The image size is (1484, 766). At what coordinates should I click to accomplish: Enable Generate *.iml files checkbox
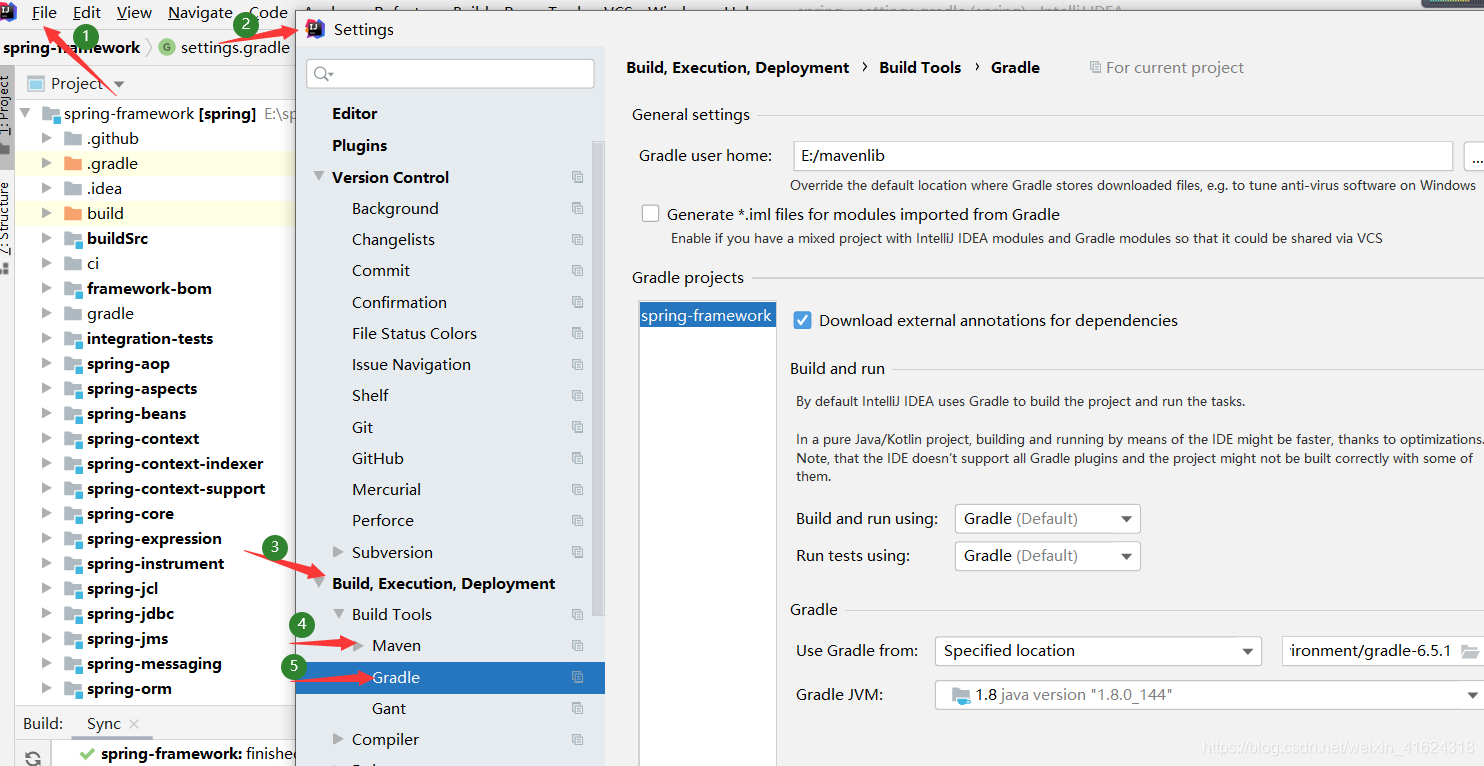[651, 214]
